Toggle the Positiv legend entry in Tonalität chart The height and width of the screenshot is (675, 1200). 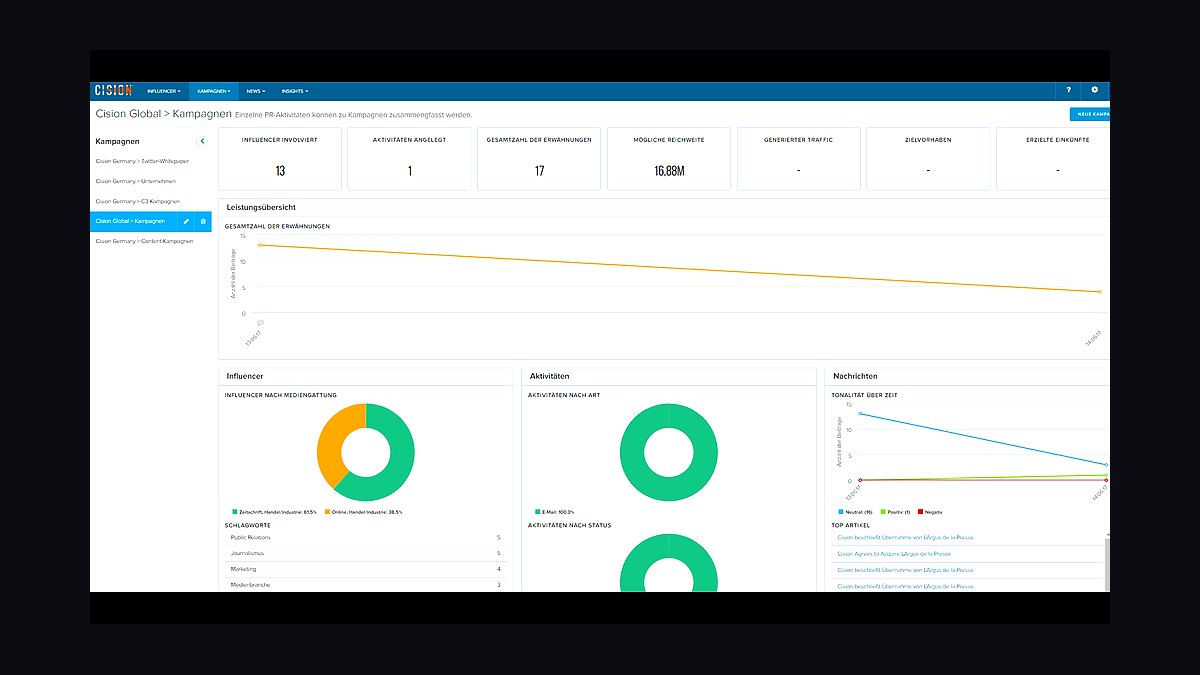click(894, 512)
